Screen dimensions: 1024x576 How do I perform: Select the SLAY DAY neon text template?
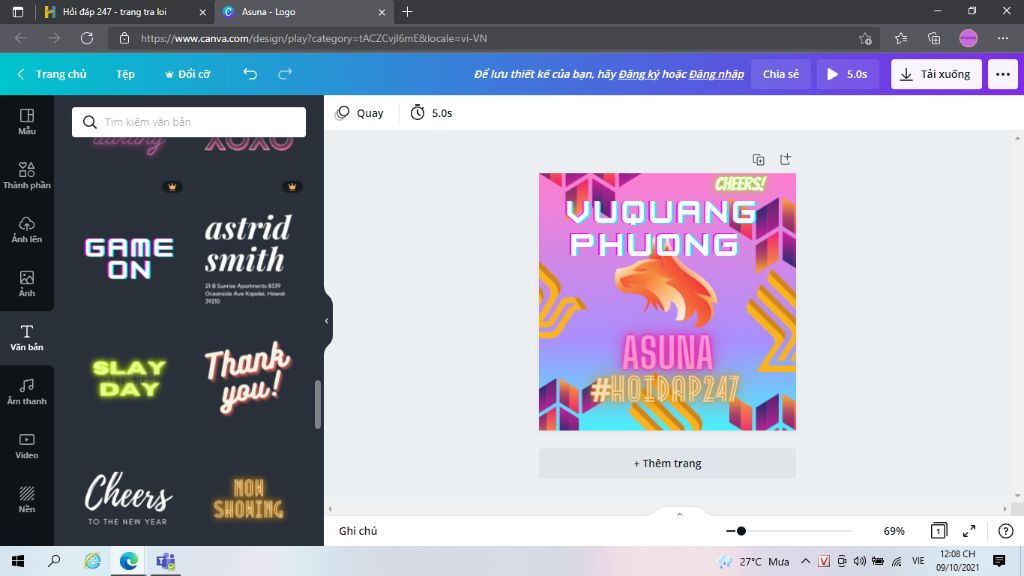tap(129, 378)
